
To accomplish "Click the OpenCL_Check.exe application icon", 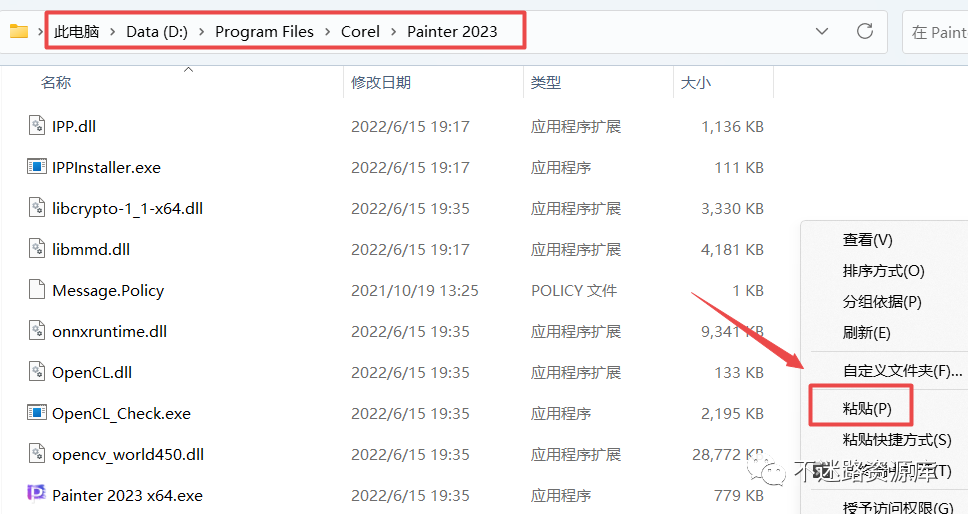I will [37, 413].
